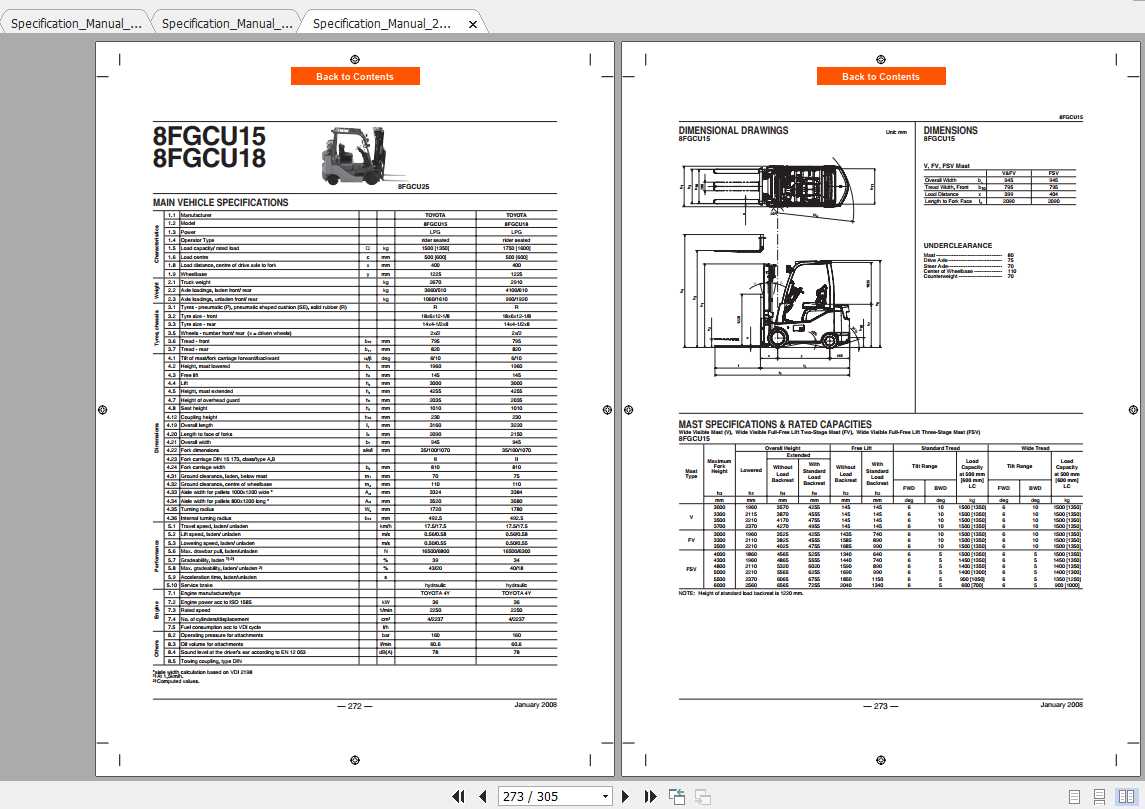The height and width of the screenshot is (809, 1145).
Task: Go to the next page
Action: coord(626,796)
